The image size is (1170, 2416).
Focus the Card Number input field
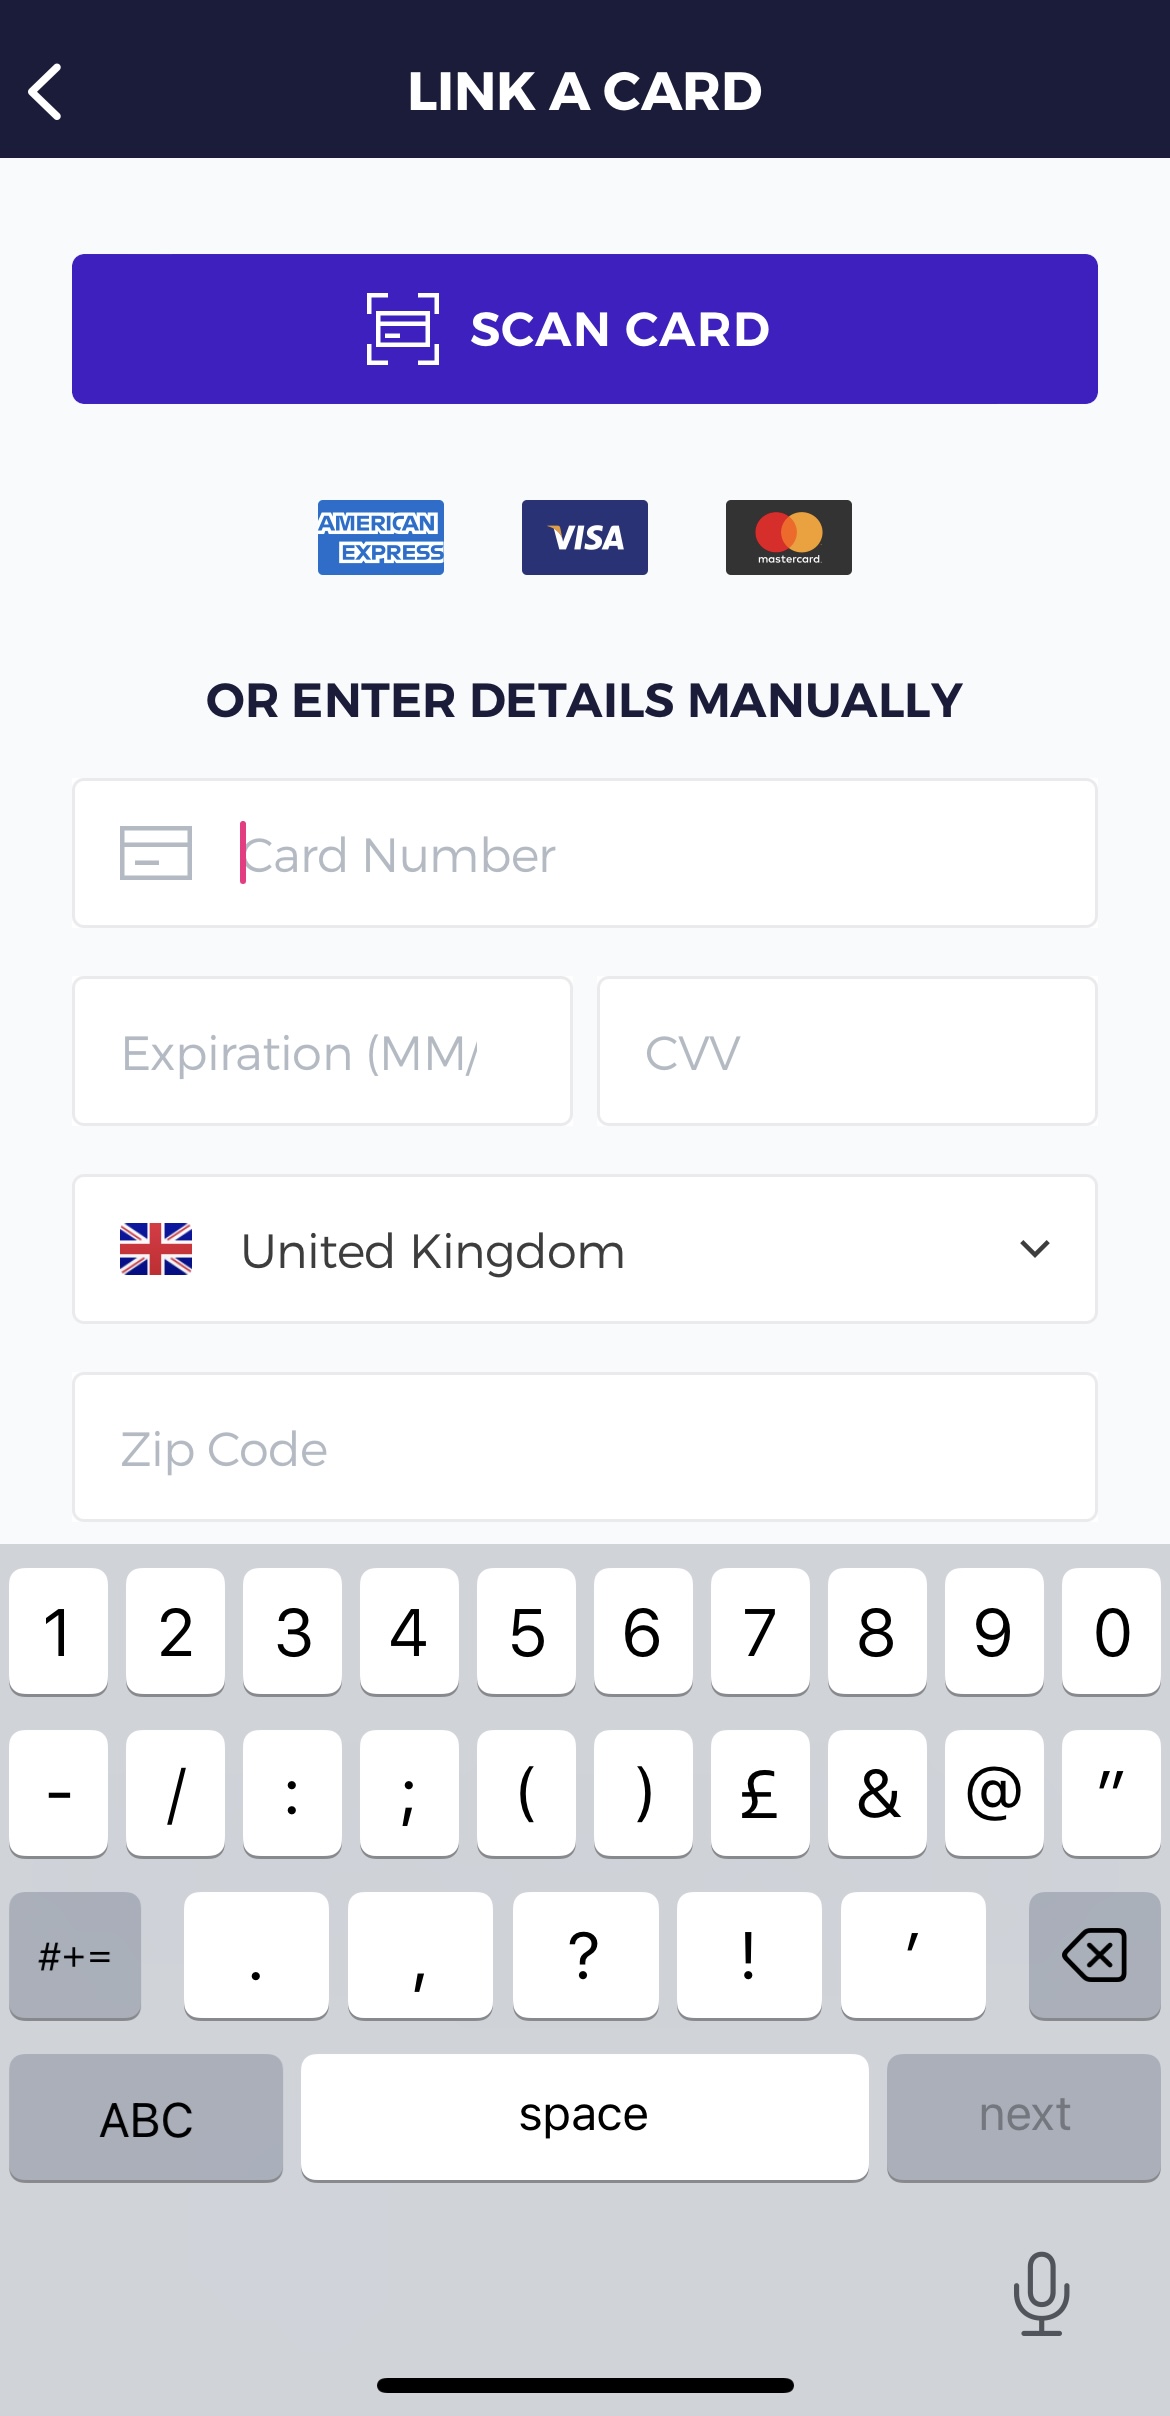click(x=585, y=853)
